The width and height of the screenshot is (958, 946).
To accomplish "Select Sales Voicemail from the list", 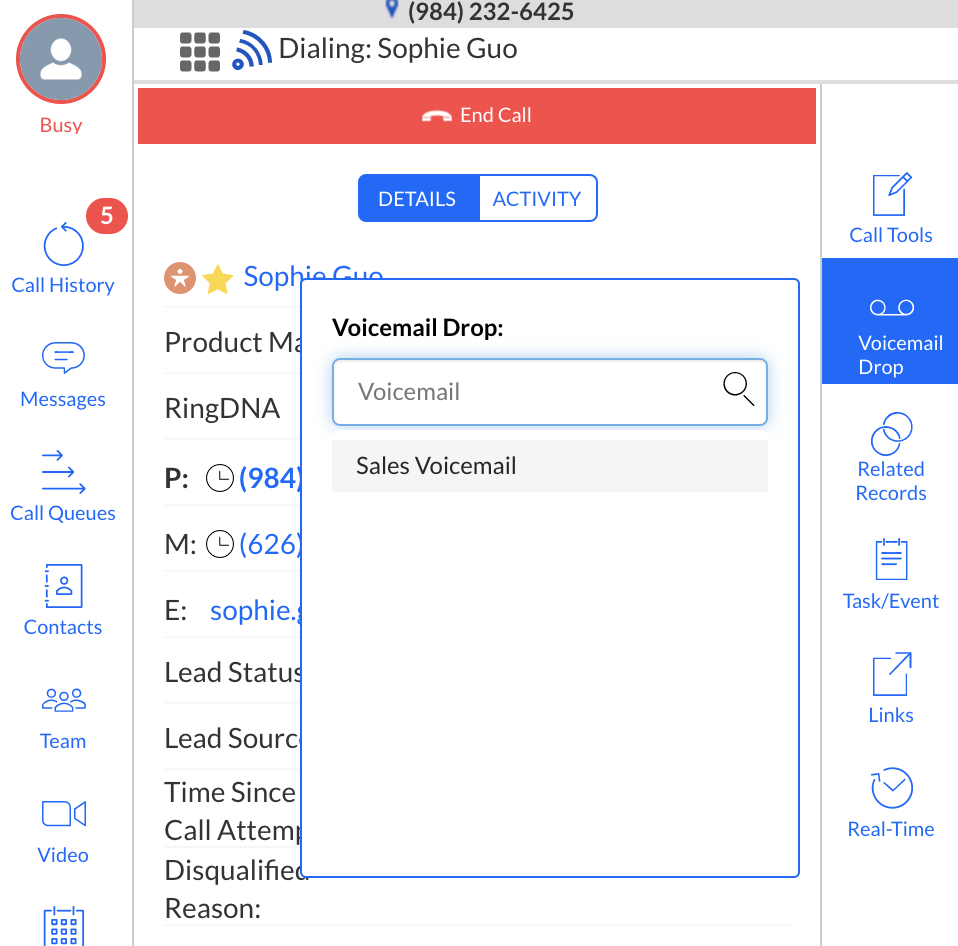I will pyautogui.click(x=549, y=466).
